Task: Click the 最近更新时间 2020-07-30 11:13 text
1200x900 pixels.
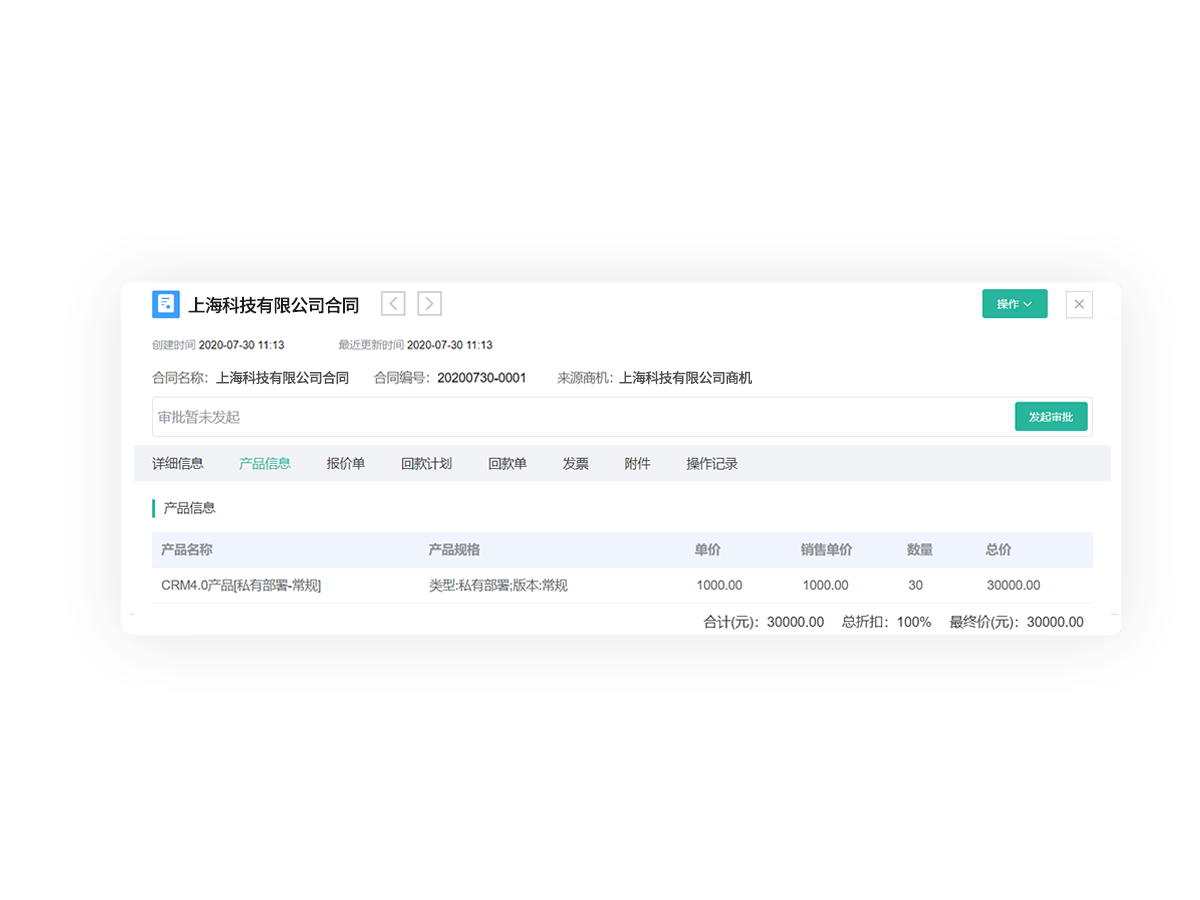Action: [x=415, y=345]
